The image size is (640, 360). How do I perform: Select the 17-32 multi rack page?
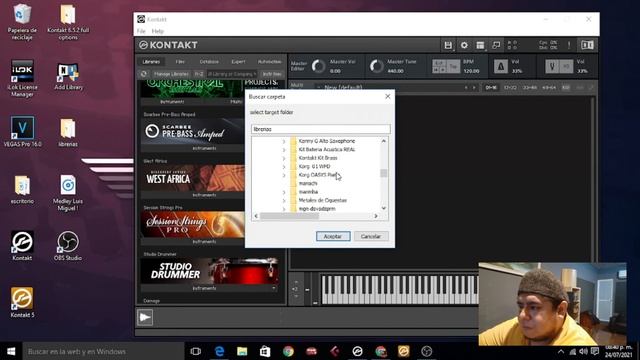pos(510,88)
